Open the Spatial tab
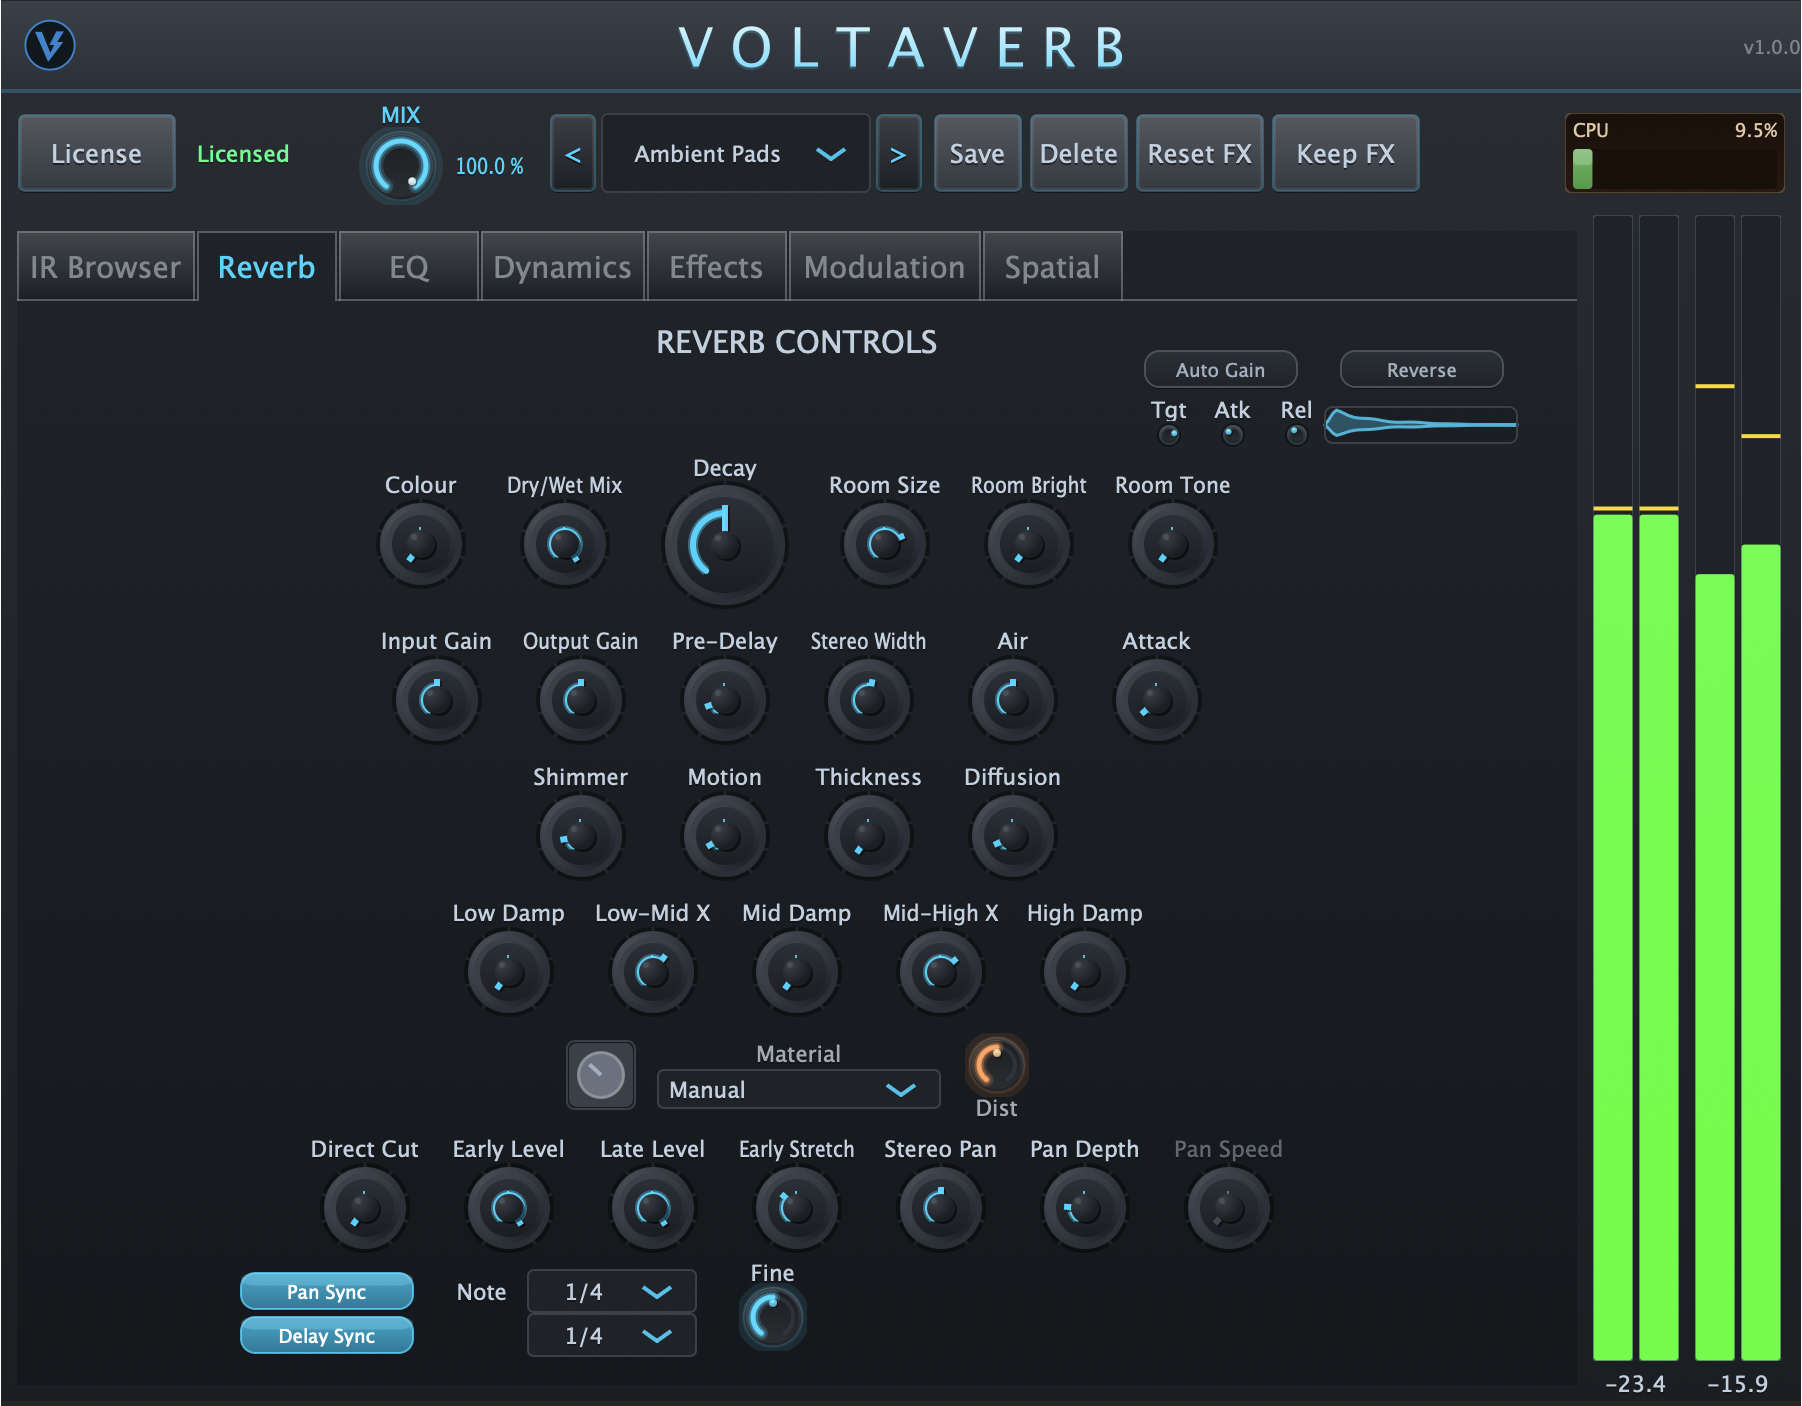 [x=1053, y=267]
